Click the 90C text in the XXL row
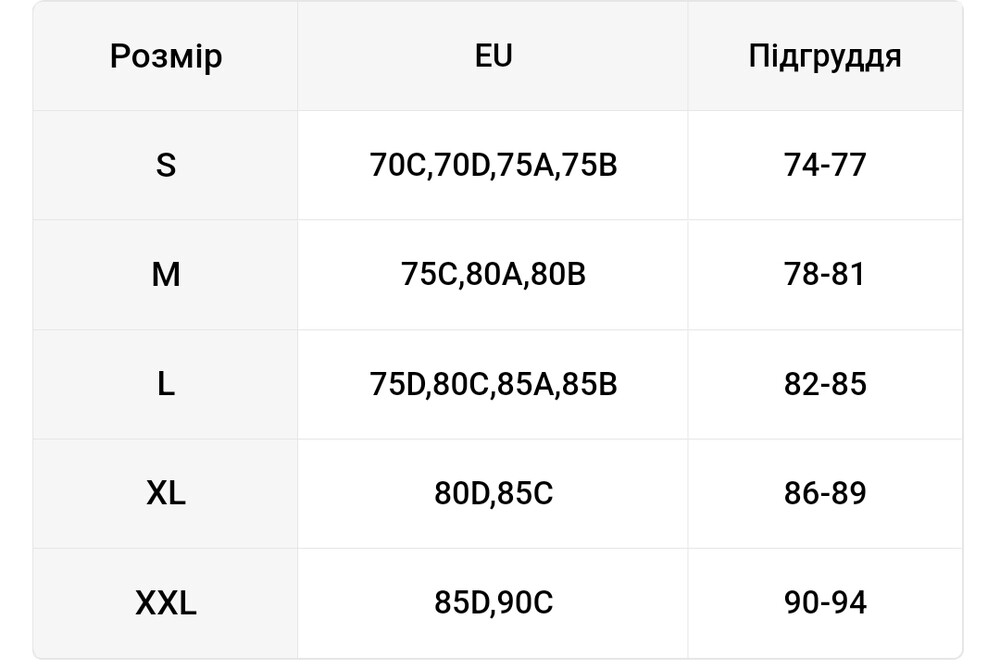This screenshot has width=1000, height=669. pyautogui.click(x=525, y=603)
